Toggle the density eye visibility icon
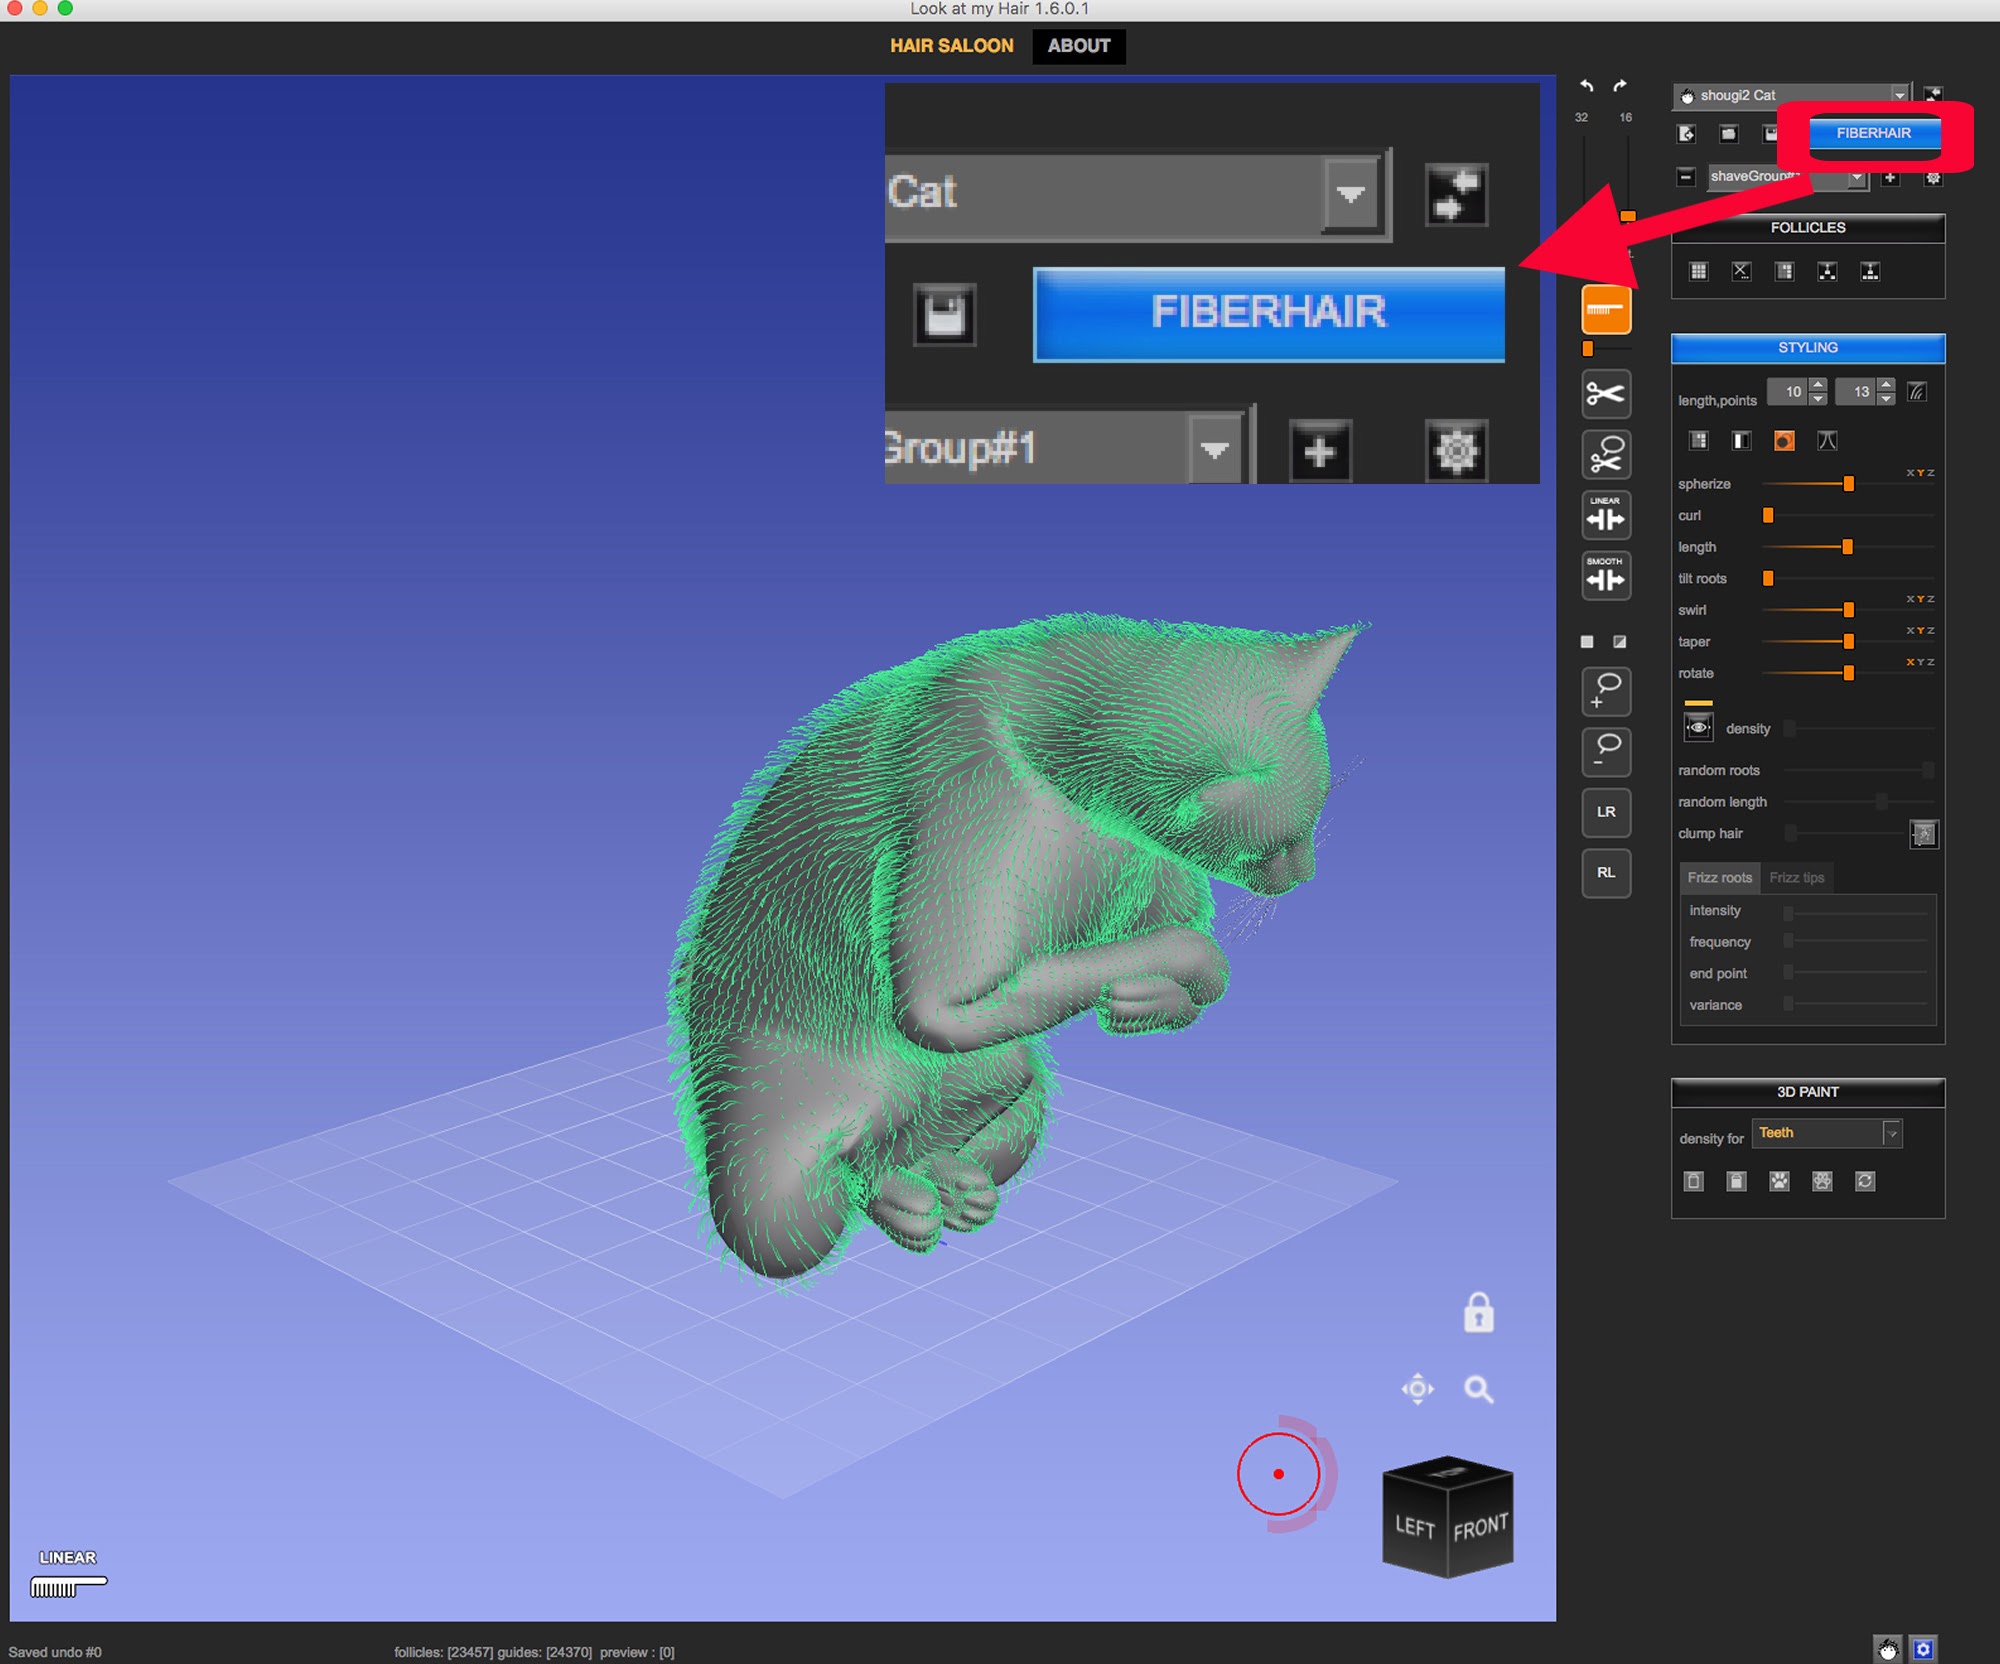The height and width of the screenshot is (1664, 2000). tap(1697, 728)
